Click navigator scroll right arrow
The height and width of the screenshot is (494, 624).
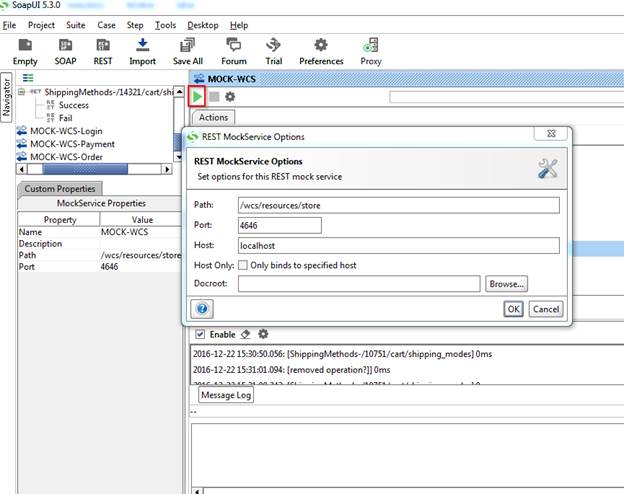167,169
